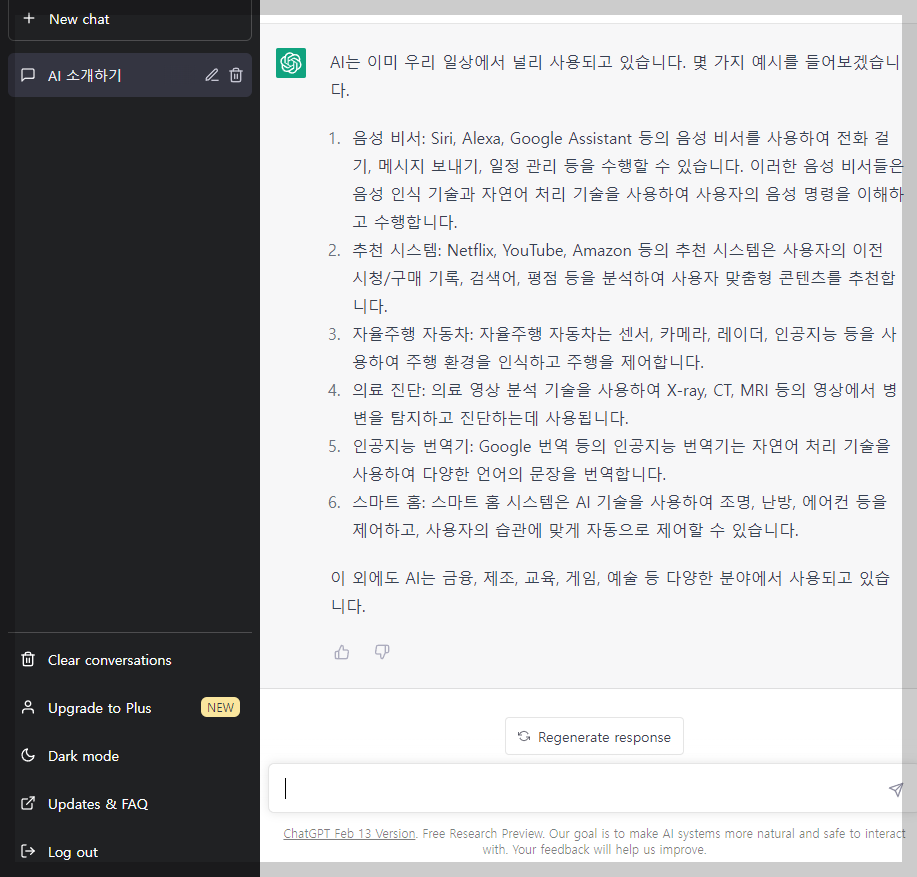Give the response a thumbs down
Image resolution: width=917 pixels, height=877 pixels.
[382, 652]
